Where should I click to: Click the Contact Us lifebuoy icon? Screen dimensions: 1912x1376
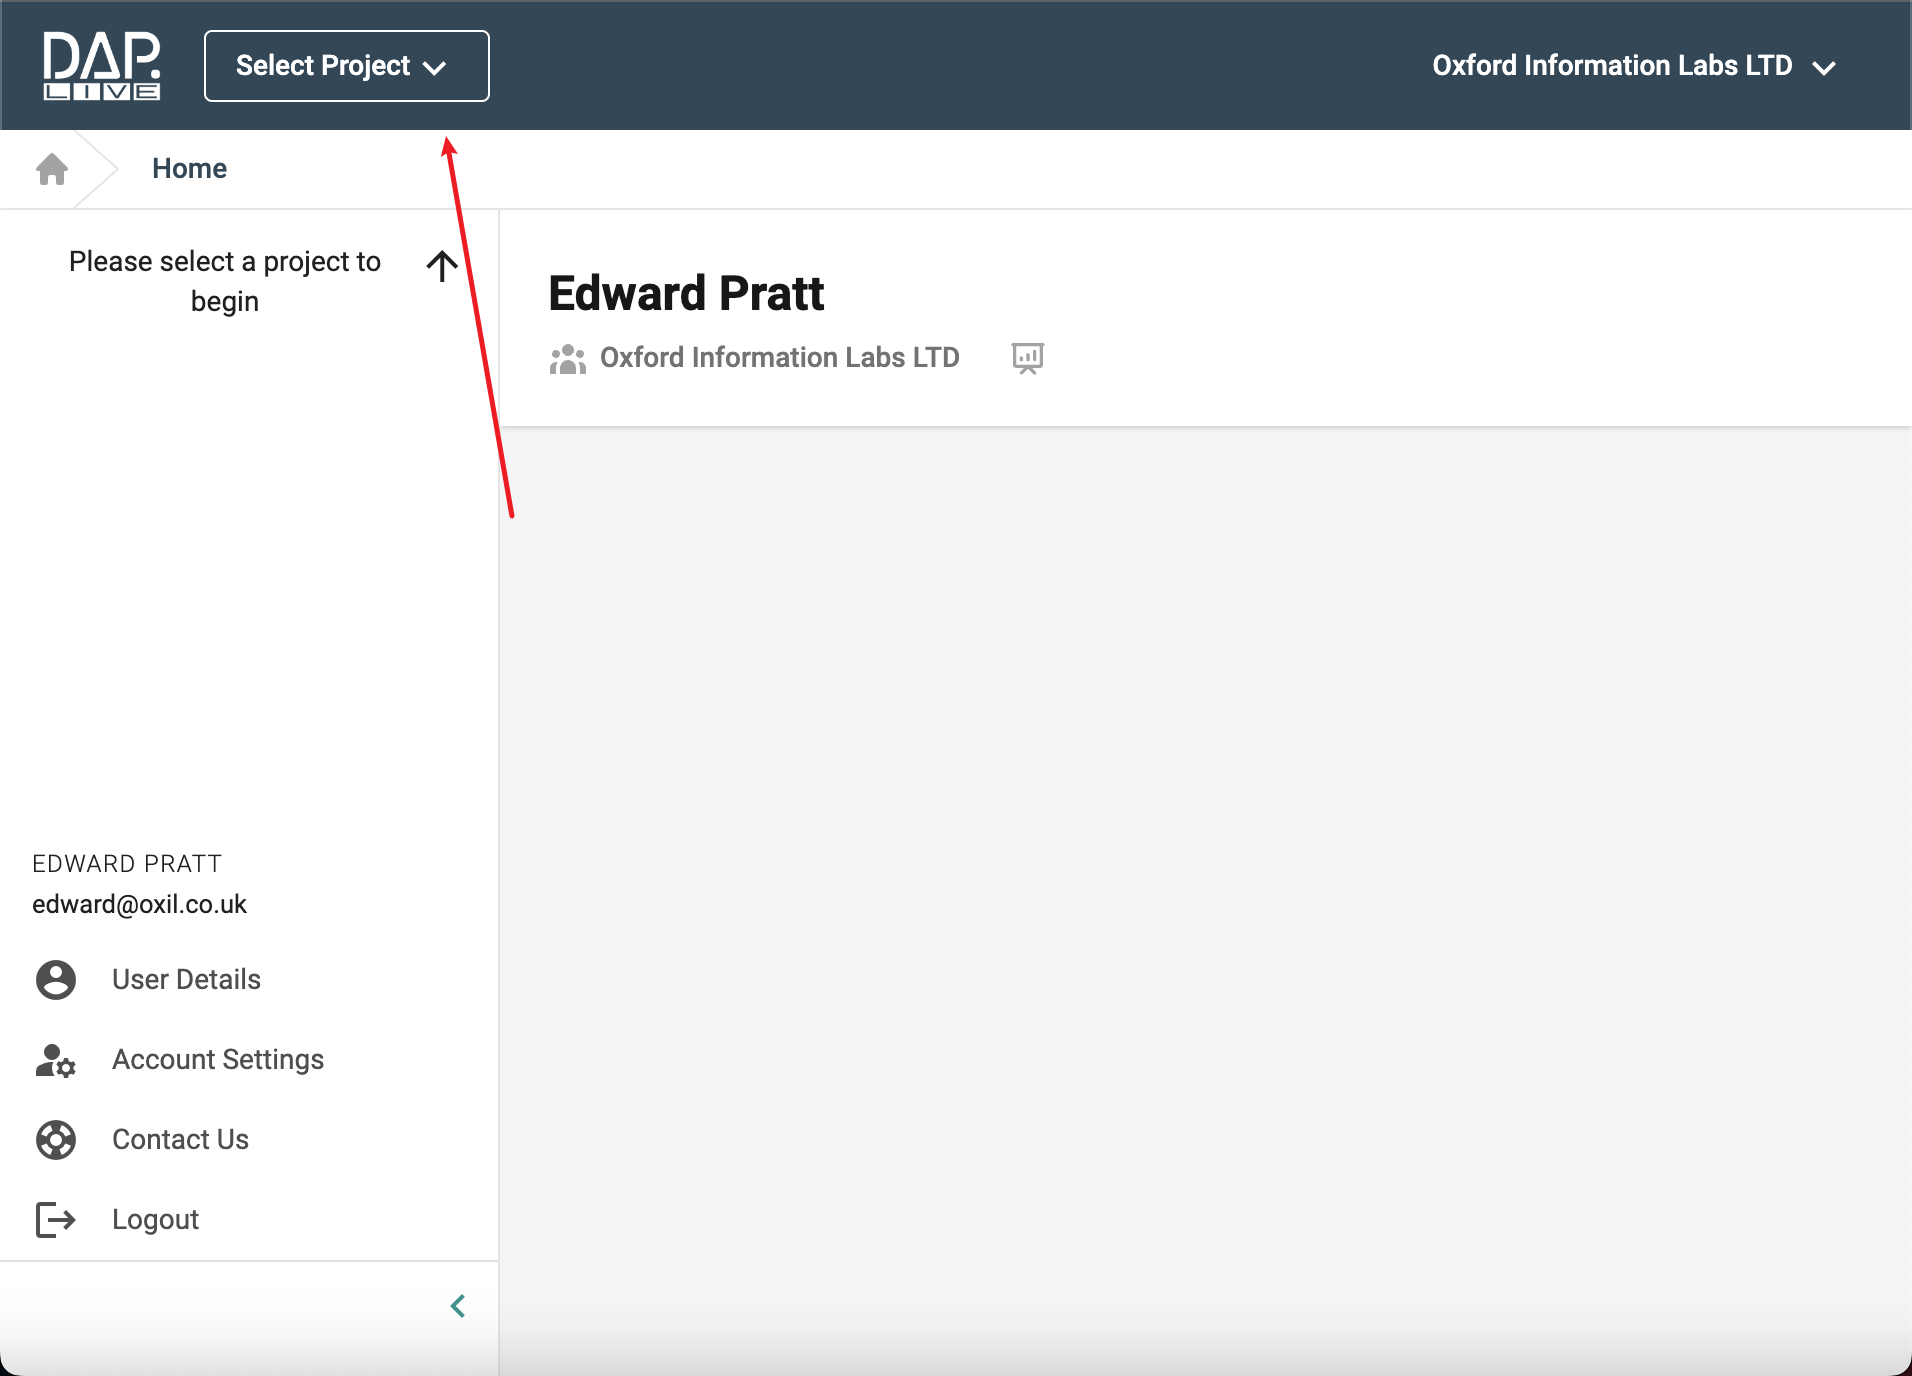coord(56,1140)
